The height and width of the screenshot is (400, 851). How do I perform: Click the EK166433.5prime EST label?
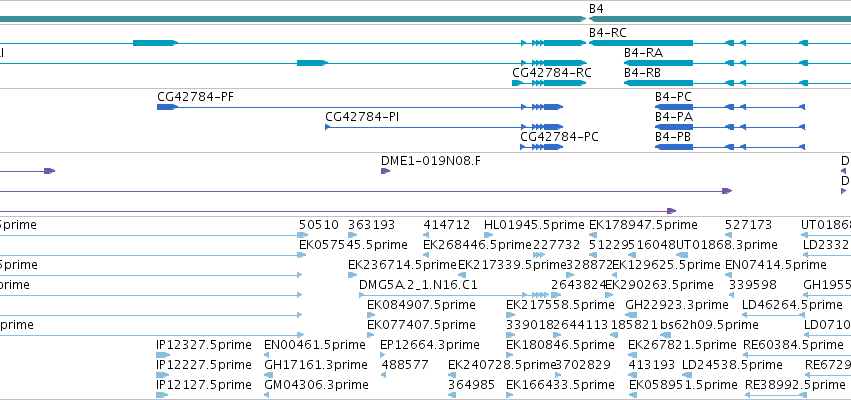pyautogui.click(x=560, y=385)
